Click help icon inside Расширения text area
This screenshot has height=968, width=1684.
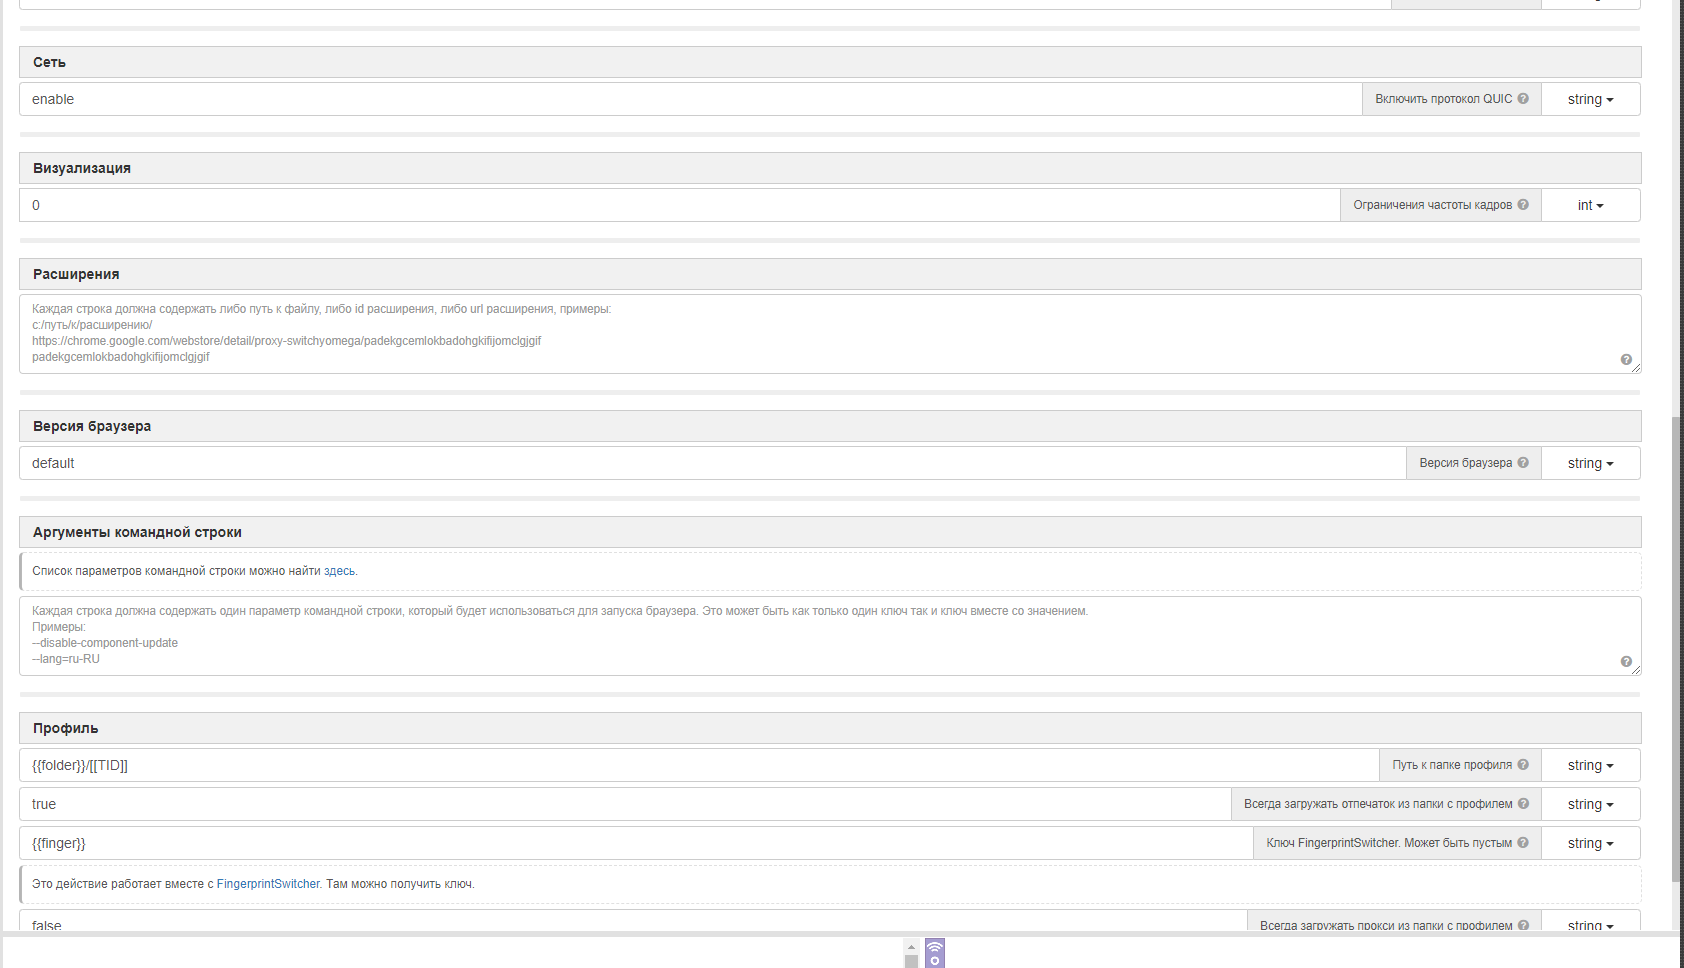click(x=1626, y=360)
